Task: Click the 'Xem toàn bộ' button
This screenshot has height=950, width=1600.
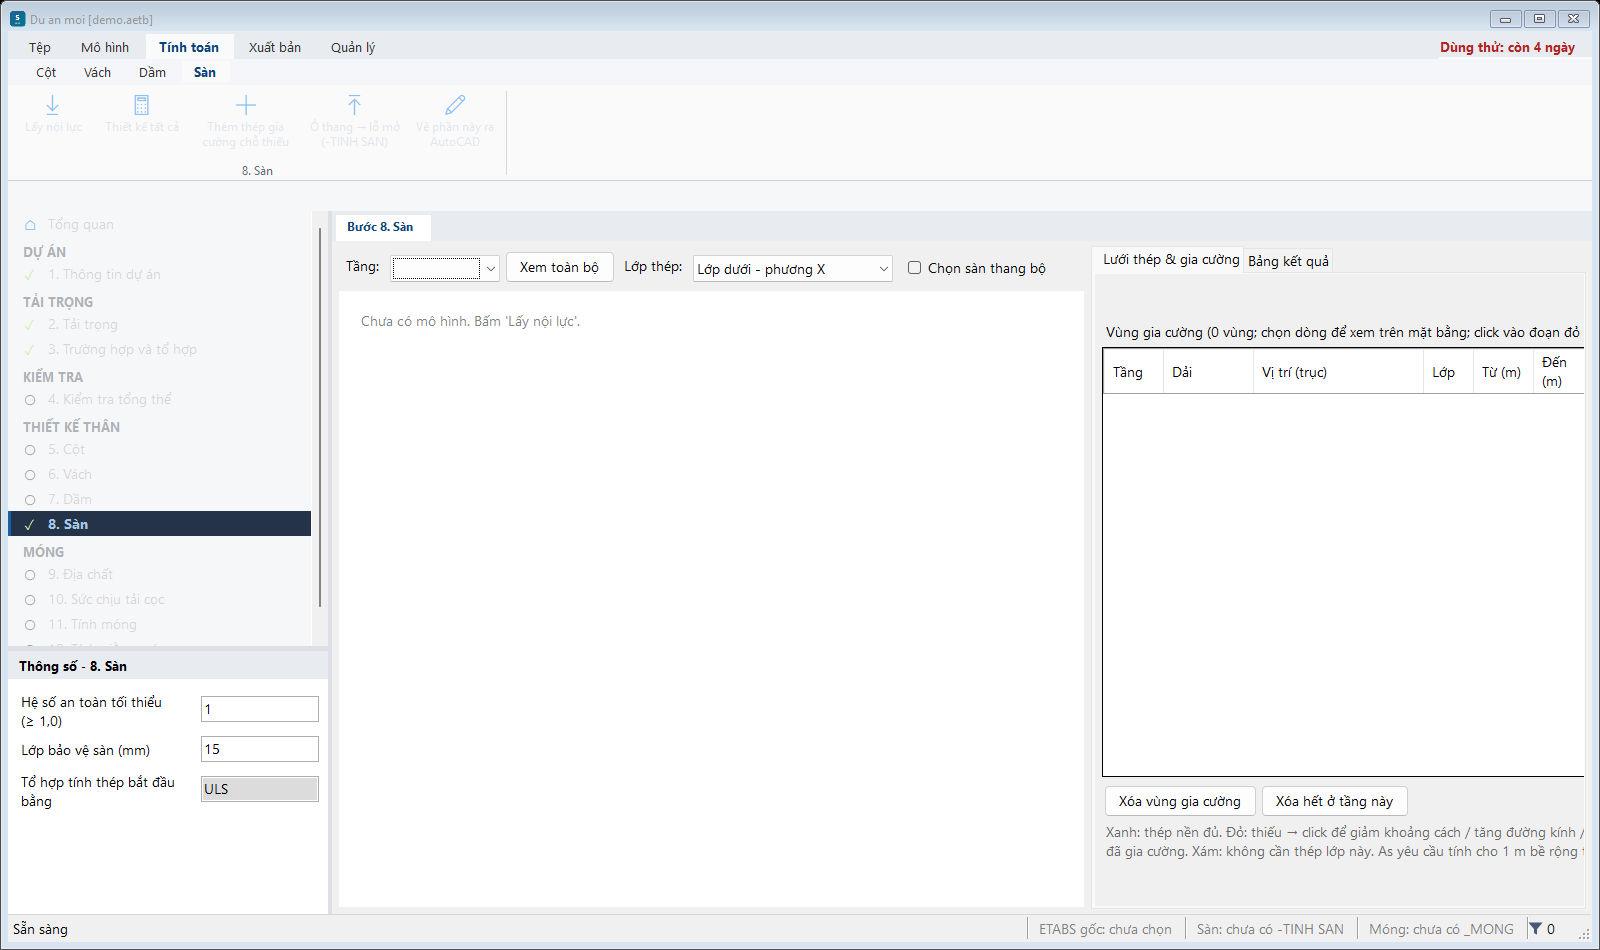Action: pos(559,267)
